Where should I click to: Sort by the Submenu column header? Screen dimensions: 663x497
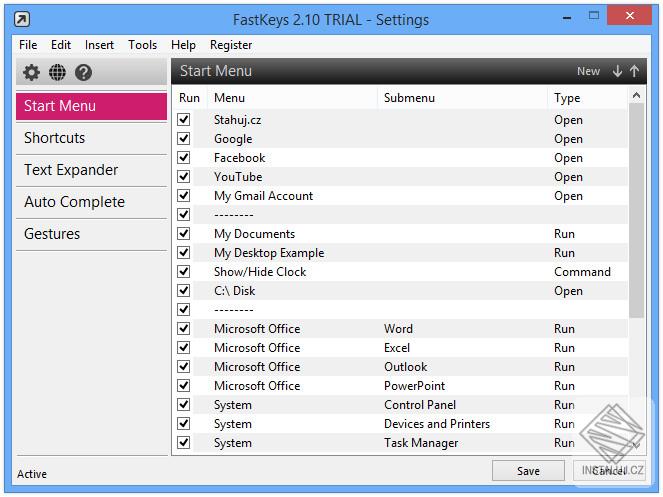463,98
